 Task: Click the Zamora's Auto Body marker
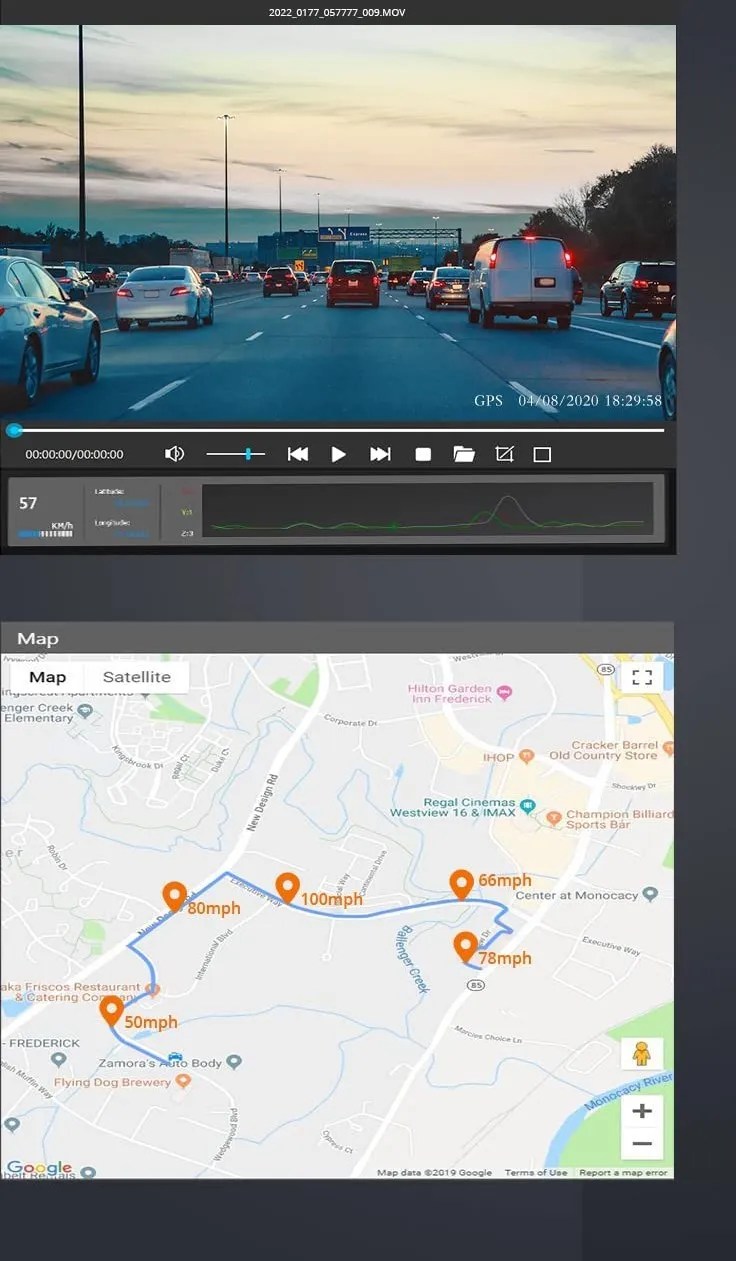(234, 1062)
